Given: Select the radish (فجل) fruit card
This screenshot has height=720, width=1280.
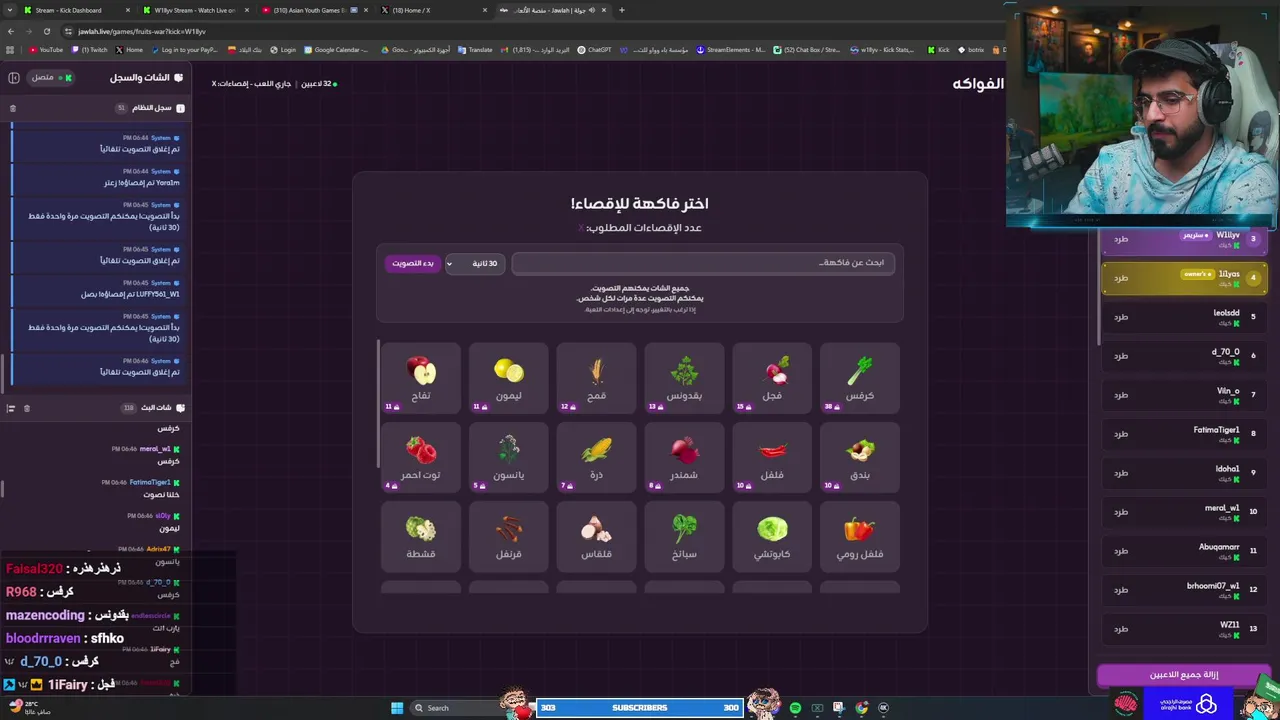Looking at the screenshot, I should click(x=772, y=378).
